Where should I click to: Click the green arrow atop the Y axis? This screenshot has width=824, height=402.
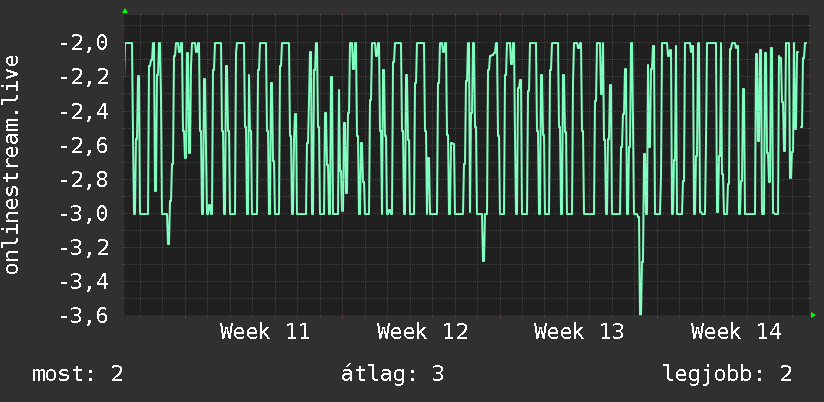point(125,11)
